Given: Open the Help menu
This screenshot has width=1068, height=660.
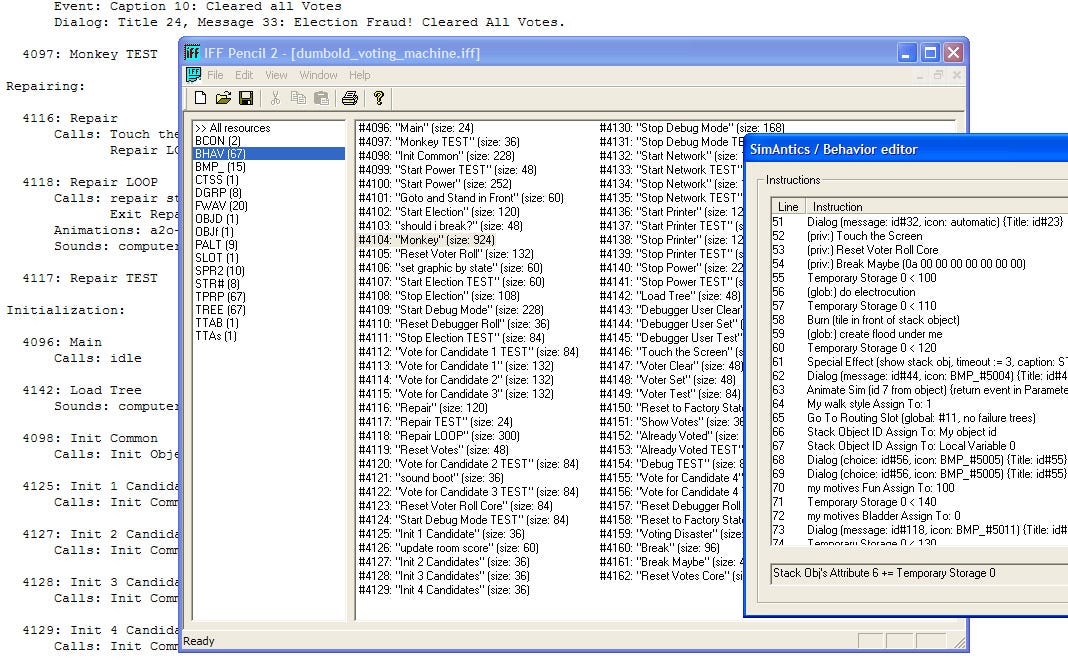Looking at the screenshot, I should (x=360, y=75).
